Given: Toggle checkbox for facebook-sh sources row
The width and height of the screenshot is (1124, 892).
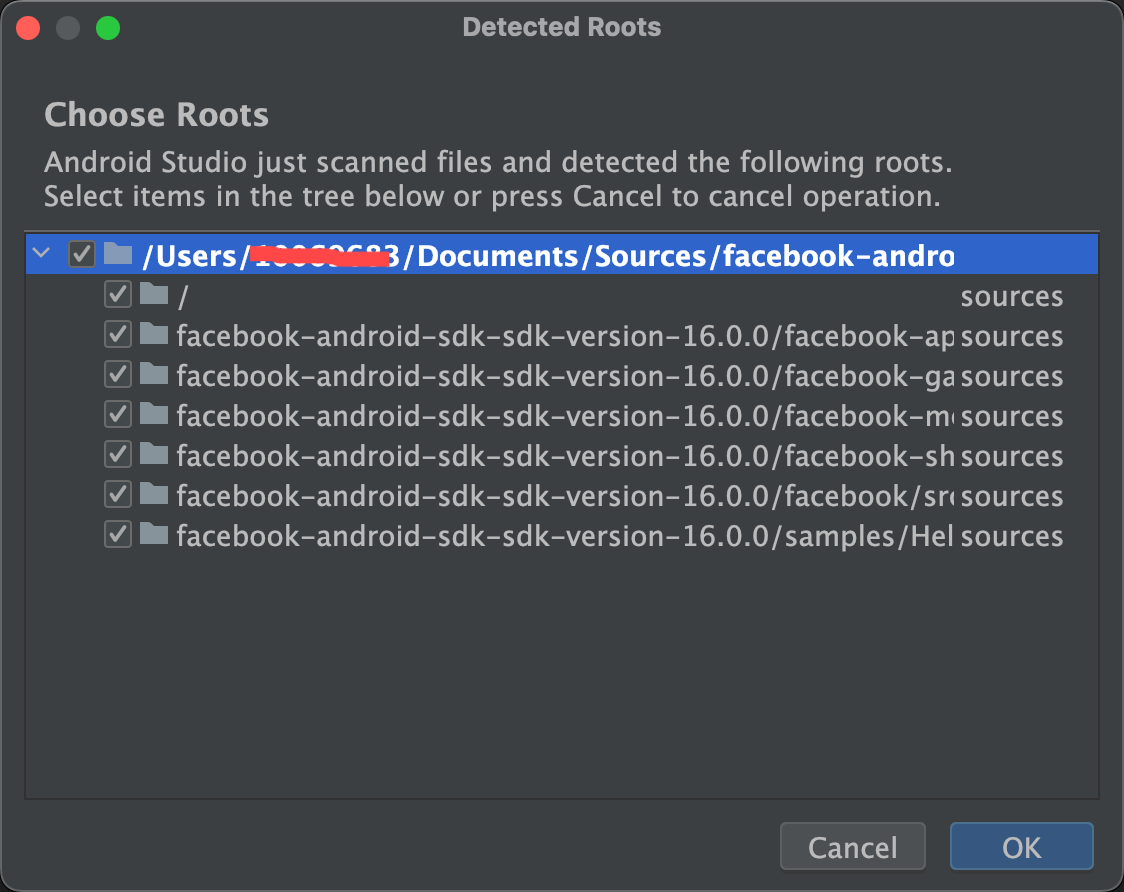Looking at the screenshot, I should pyautogui.click(x=118, y=455).
